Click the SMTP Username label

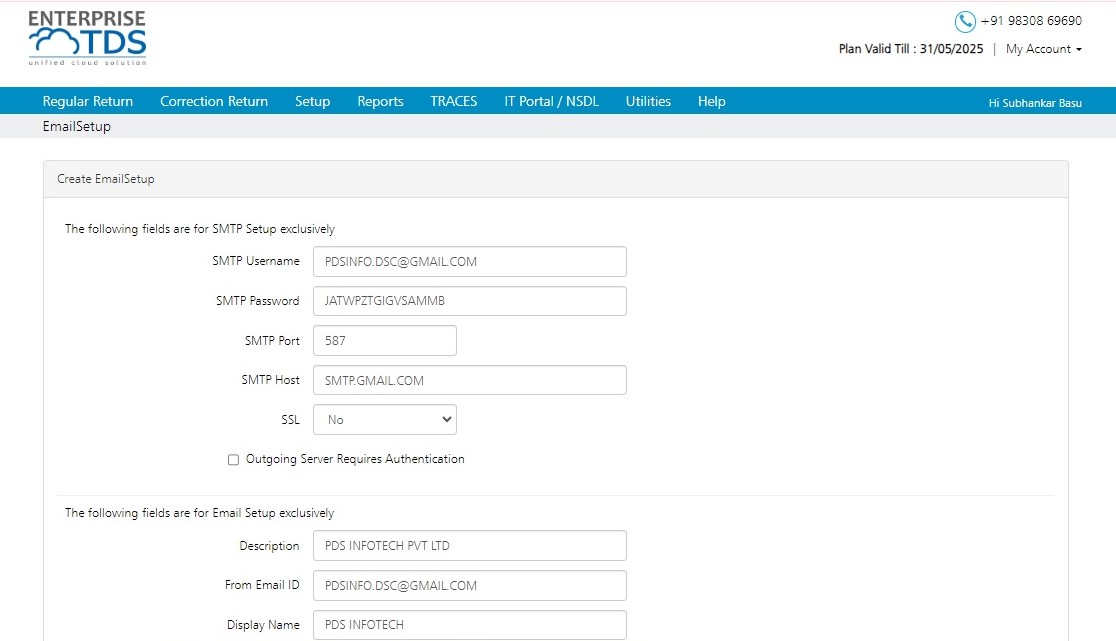click(x=256, y=261)
